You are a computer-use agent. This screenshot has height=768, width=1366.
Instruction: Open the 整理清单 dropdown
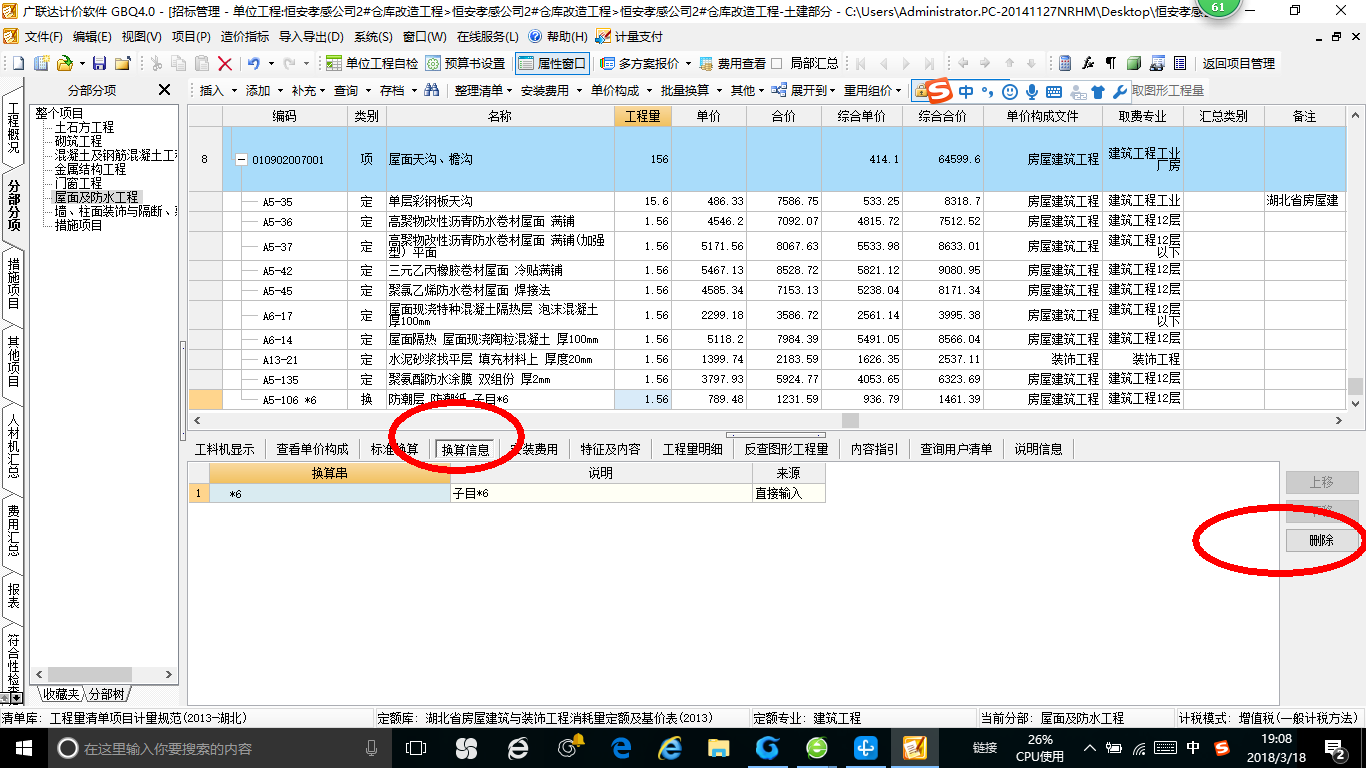coord(483,90)
